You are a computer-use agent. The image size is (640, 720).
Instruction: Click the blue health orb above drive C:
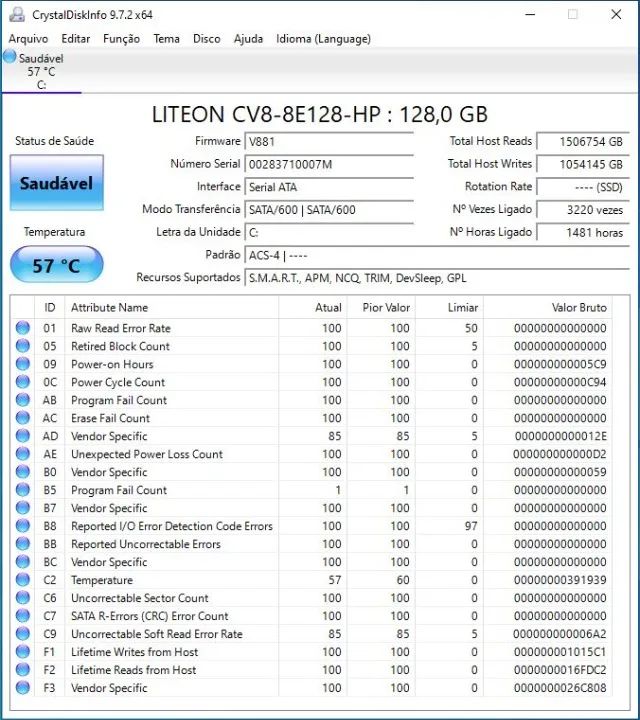(9, 56)
